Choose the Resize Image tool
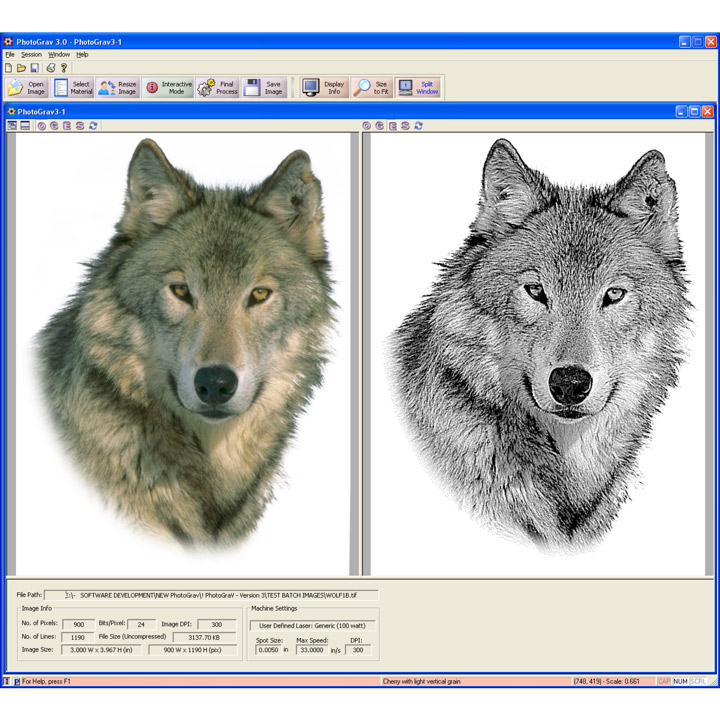The width and height of the screenshot is (720, 720). pyautogui.click(x=118, y=88)
